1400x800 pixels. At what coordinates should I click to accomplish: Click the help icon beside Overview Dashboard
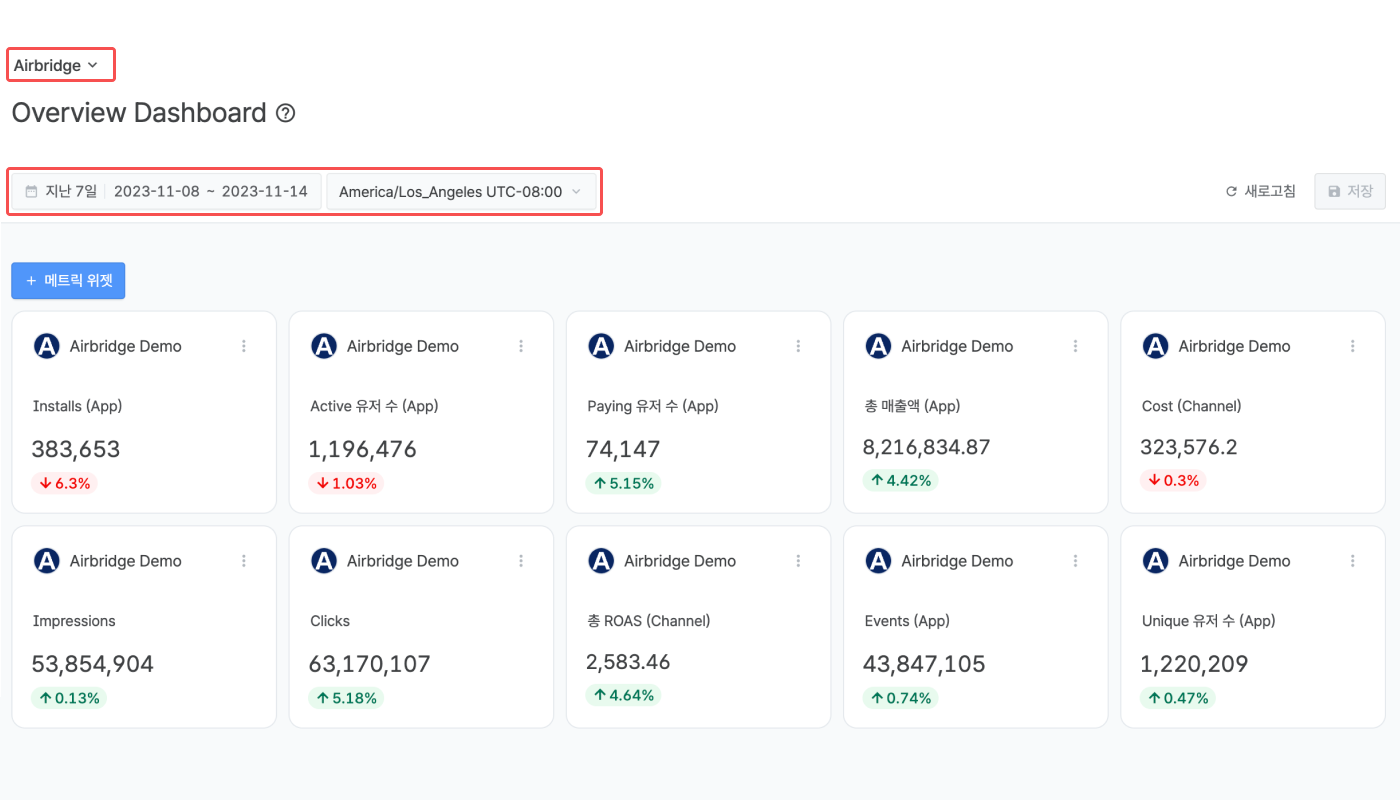pyautogui.click(x=285, y=113)
